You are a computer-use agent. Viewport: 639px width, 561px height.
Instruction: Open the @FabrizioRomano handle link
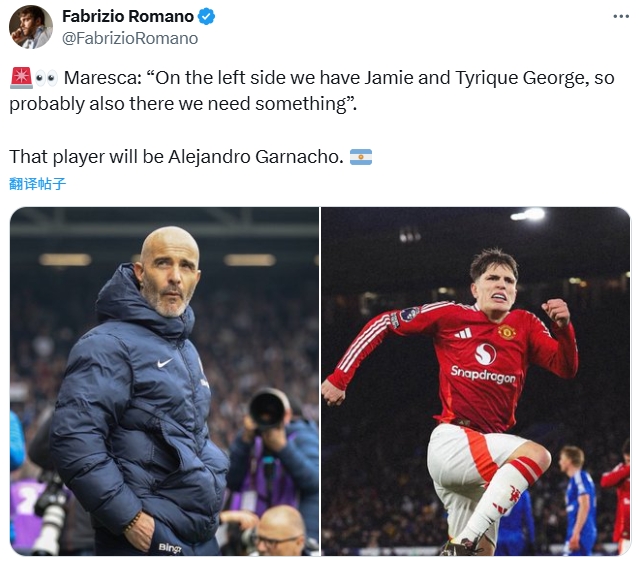[x=130, y=38]
